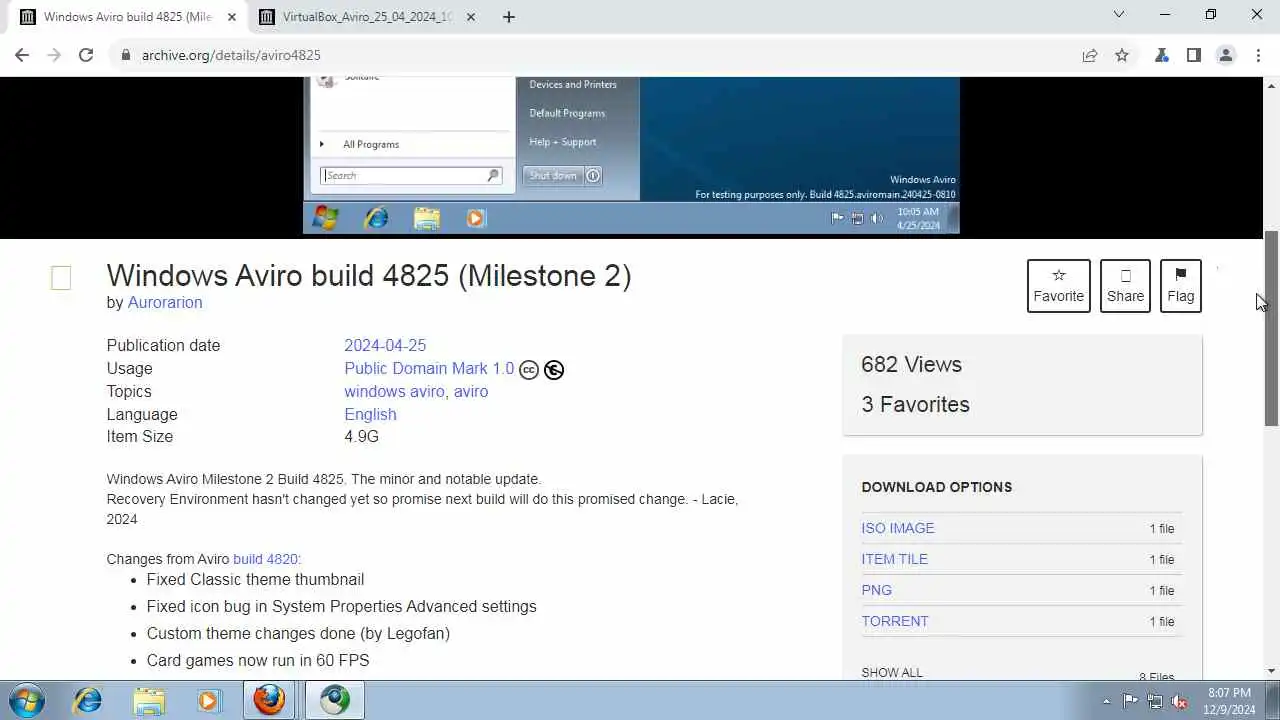
Task: Open uploader Aurorarion's profile
Action: [x=165, y=302]
